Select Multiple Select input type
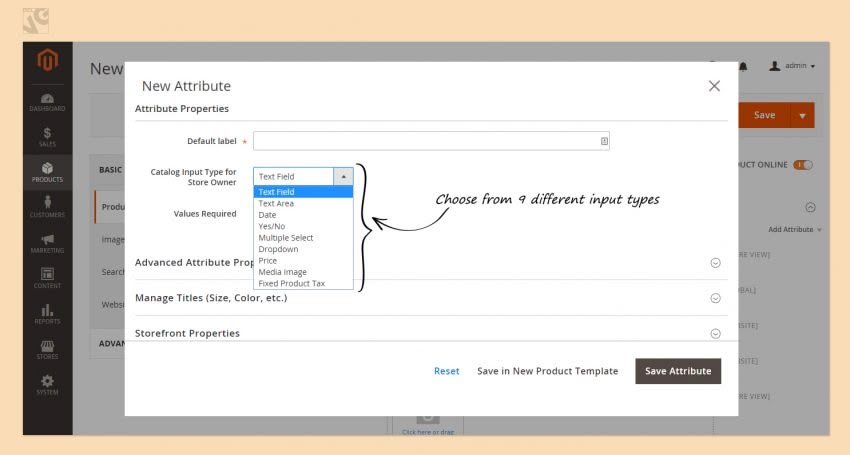The width and height of the screenshot is (850, 455). 303,238
